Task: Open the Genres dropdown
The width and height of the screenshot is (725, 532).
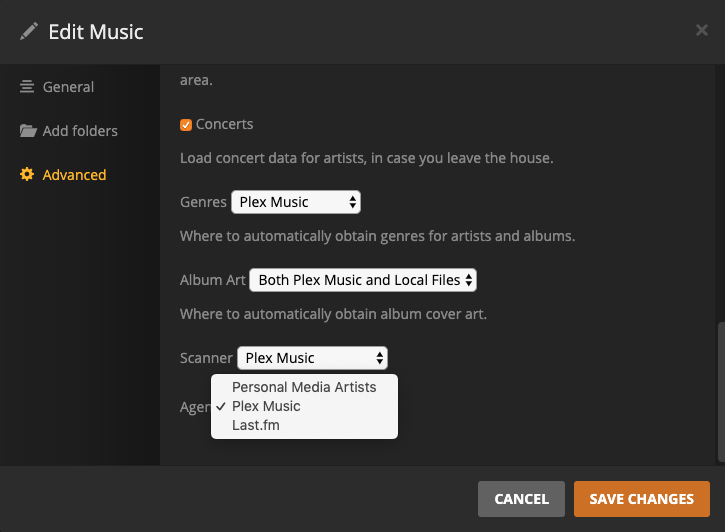Action: pyautogui.click(x=295, y=202)
